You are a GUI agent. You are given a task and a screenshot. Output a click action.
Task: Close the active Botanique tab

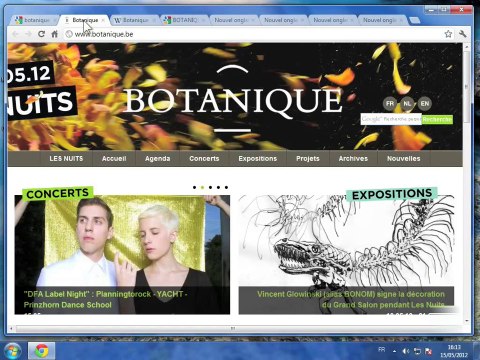(x=103, y=20)
